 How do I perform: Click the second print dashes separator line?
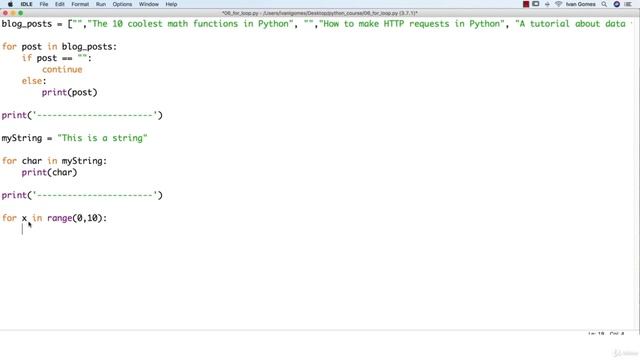point(82,195)
